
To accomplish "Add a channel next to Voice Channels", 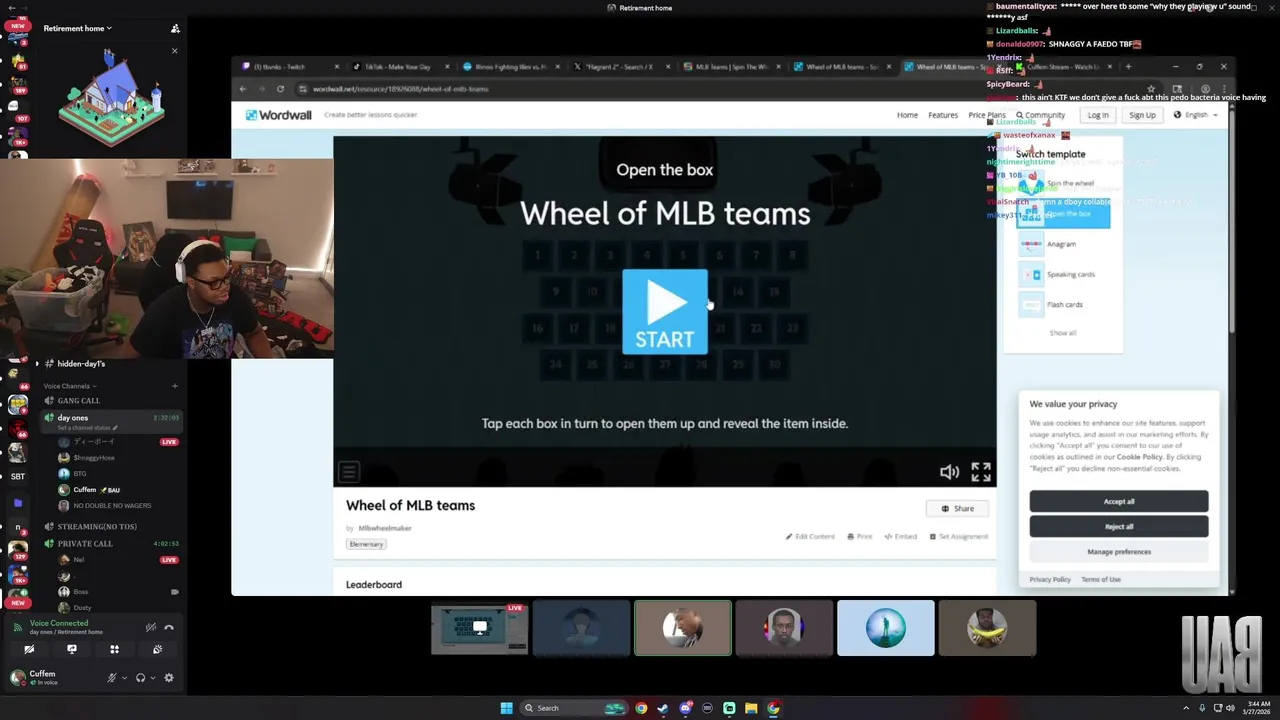I will [174, 386].
